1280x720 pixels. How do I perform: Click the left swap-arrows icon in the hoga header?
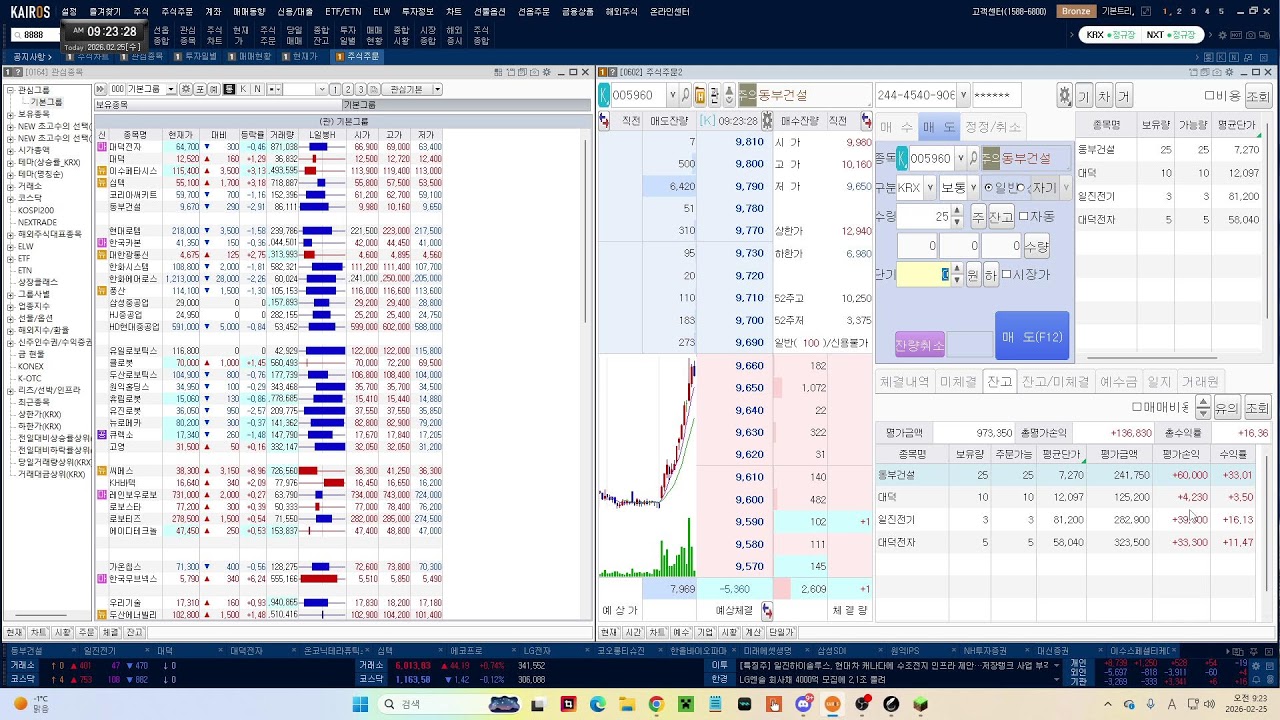point(604,120)
